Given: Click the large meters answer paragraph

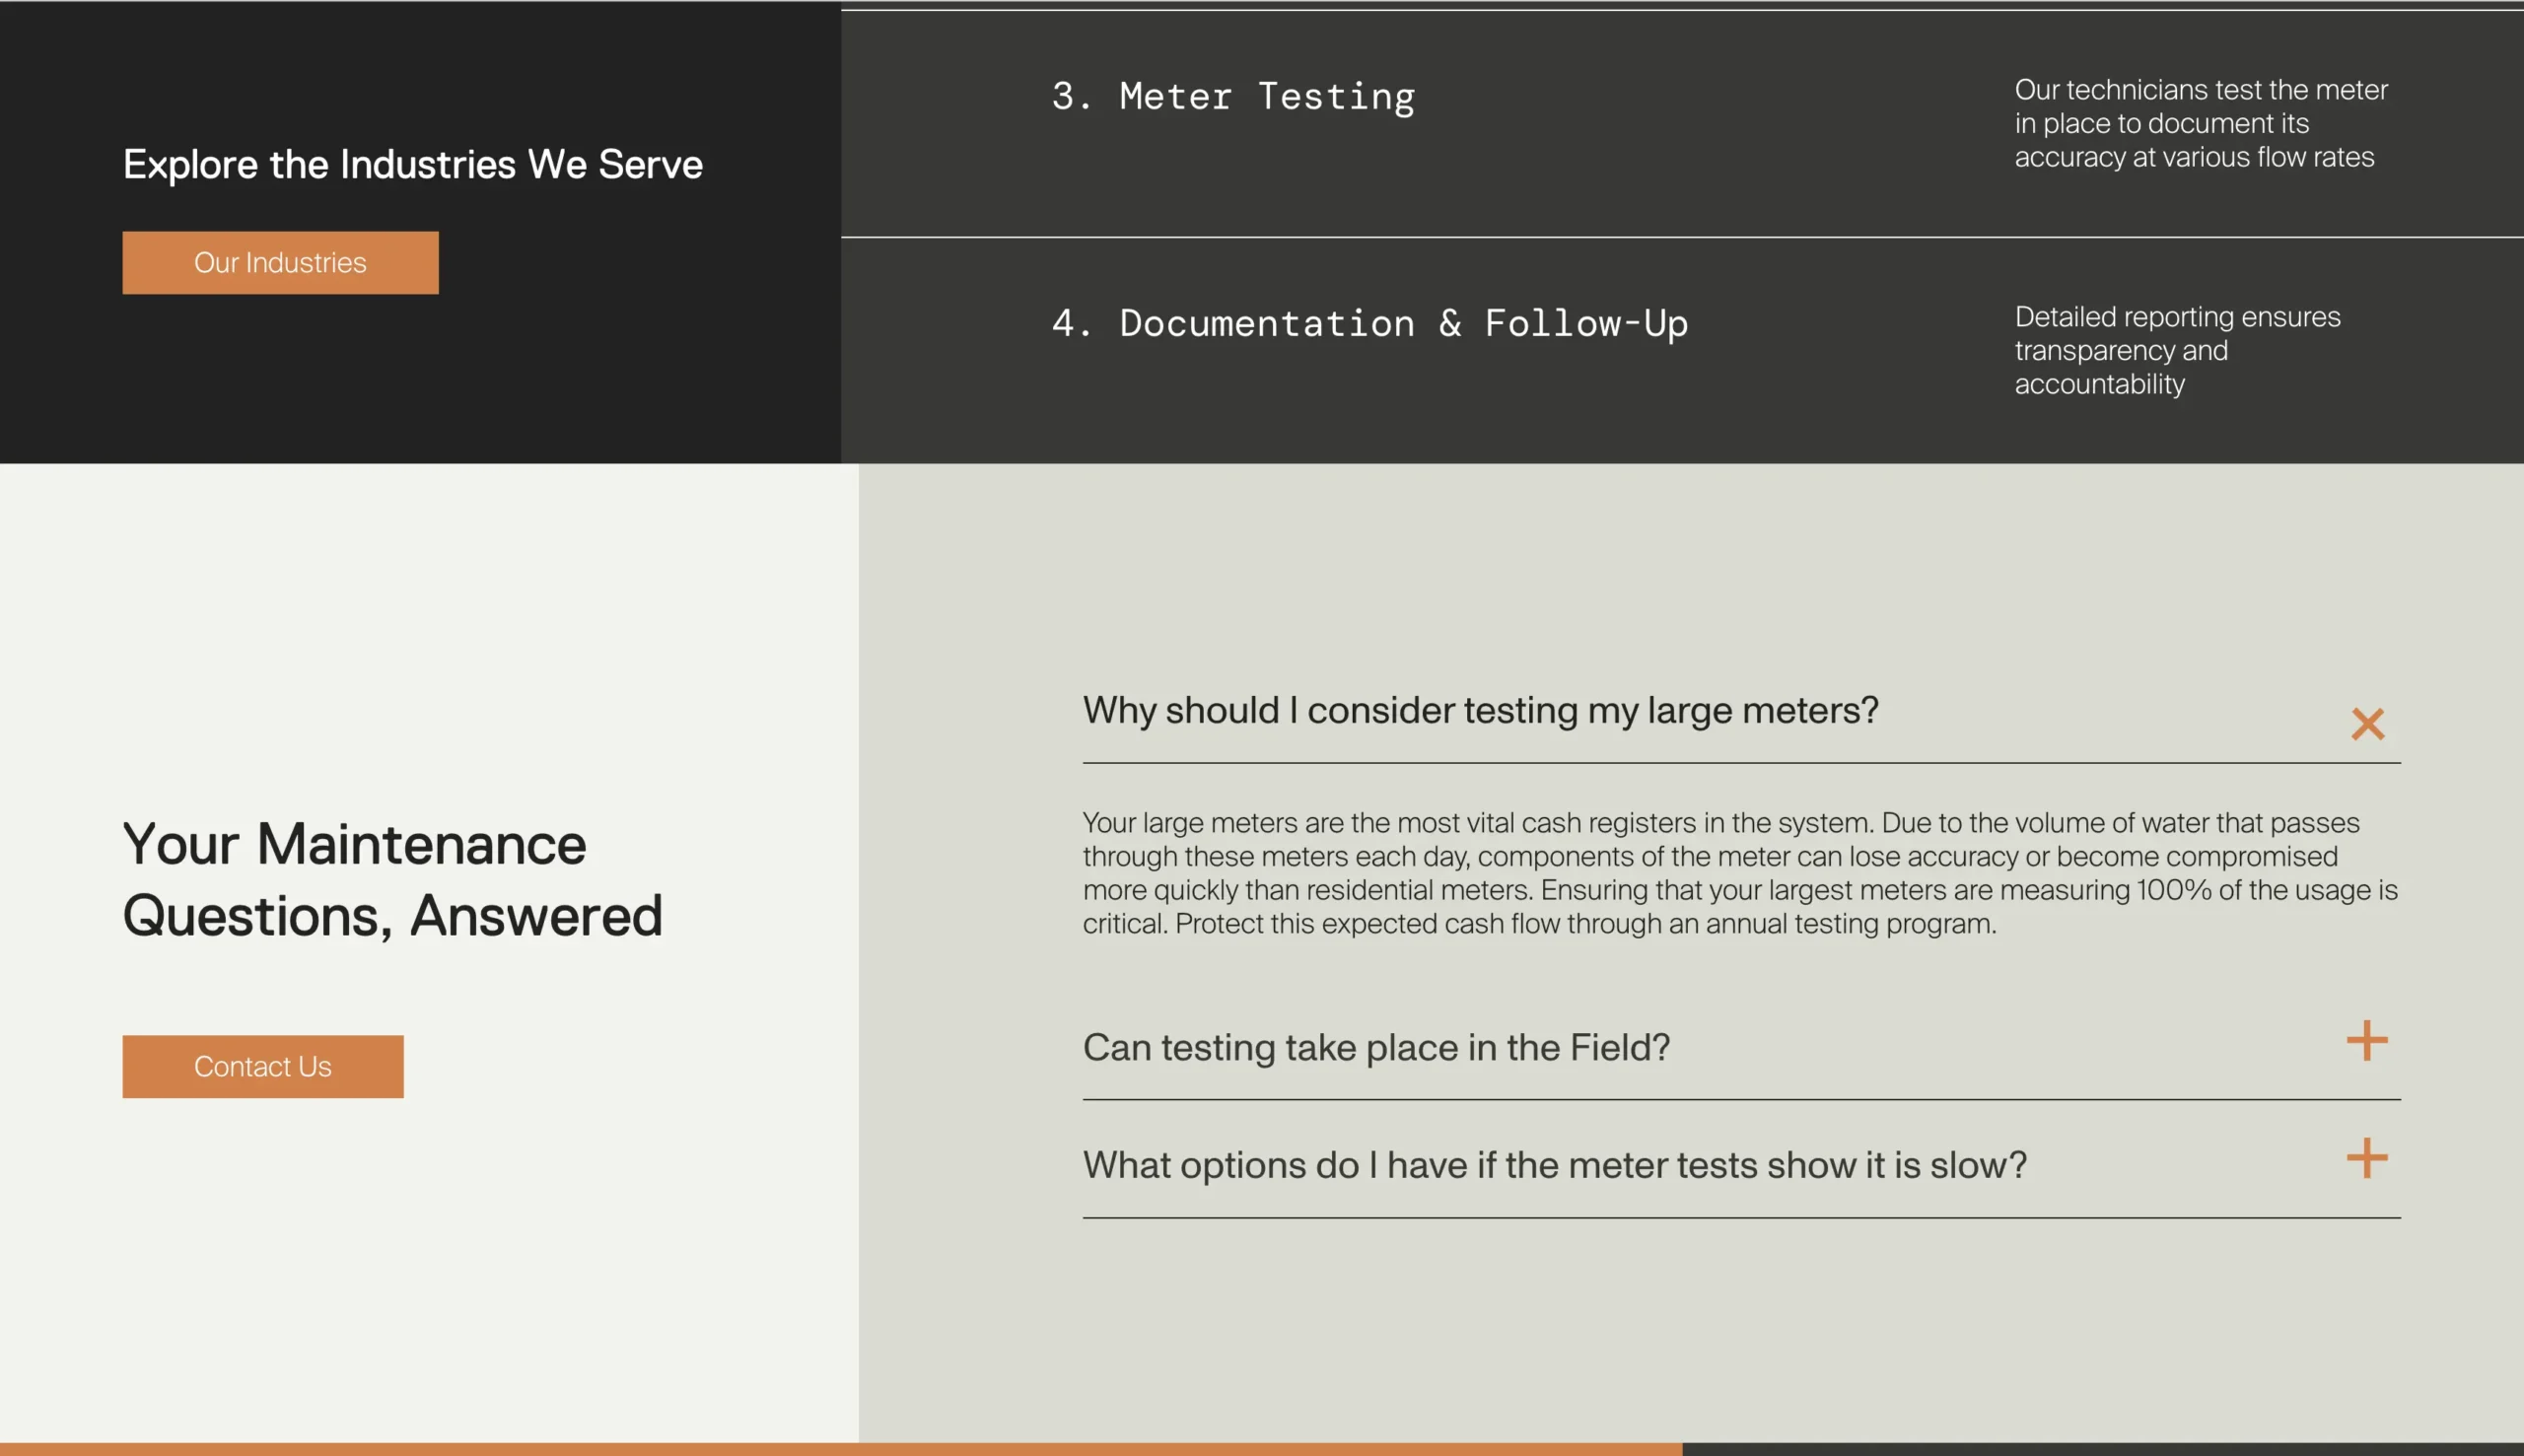Looking at the screenshot, I should [x=1739, y=873].
